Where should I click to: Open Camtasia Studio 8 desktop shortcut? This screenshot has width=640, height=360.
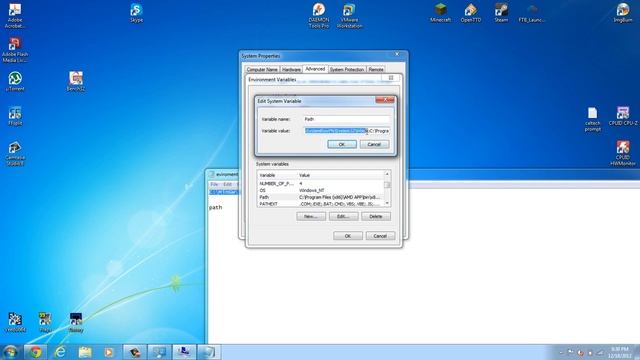point(15,153)
